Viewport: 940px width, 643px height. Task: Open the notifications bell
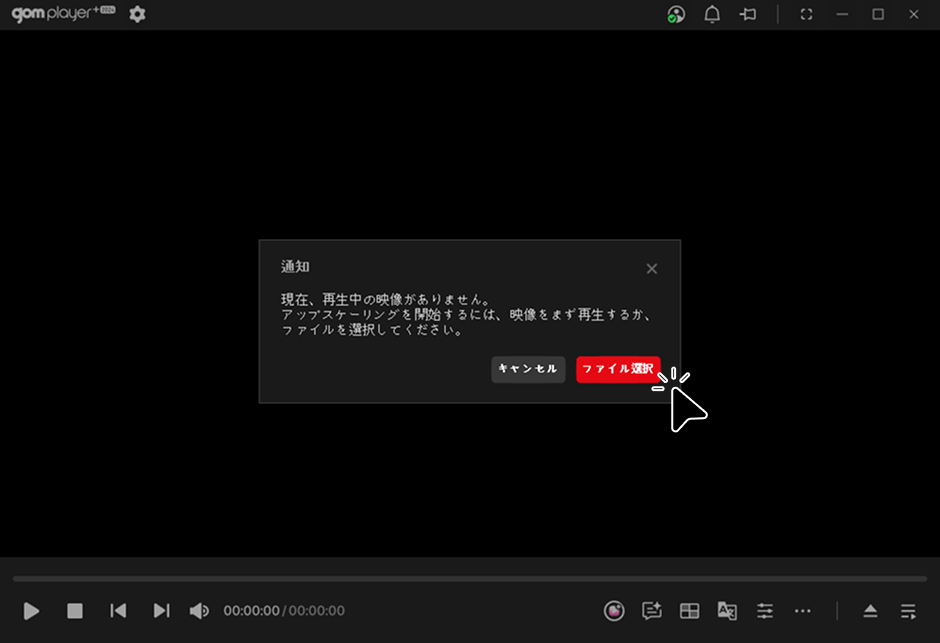(x=712, y=15)
